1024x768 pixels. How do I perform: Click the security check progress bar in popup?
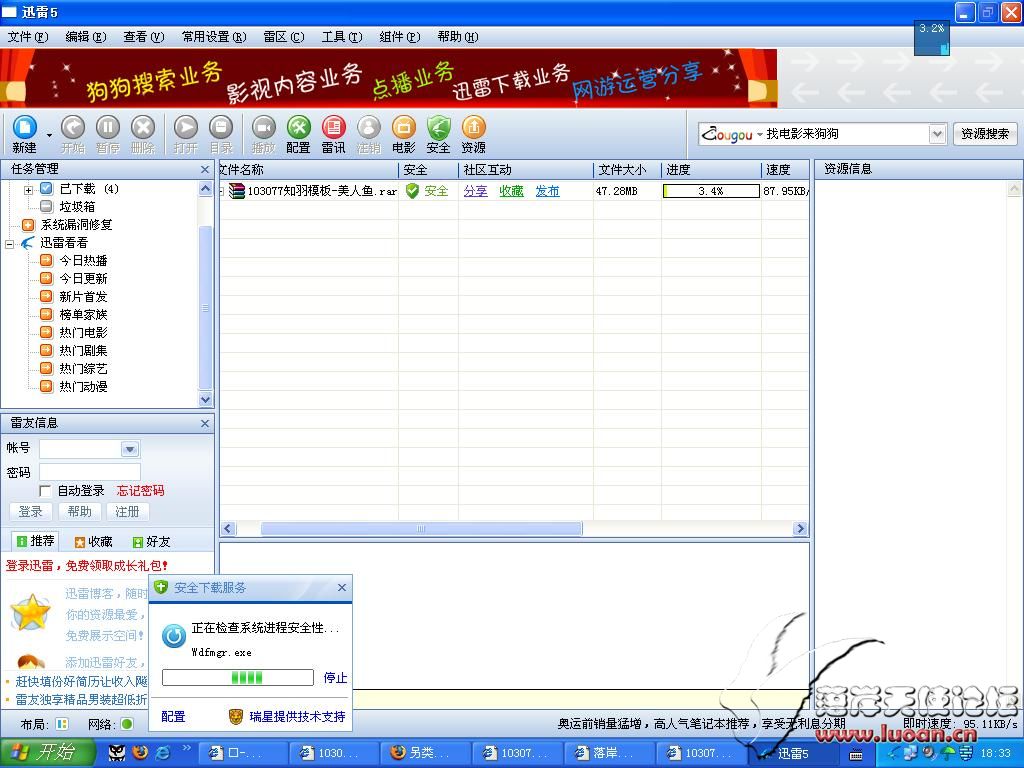pos(238,678)
